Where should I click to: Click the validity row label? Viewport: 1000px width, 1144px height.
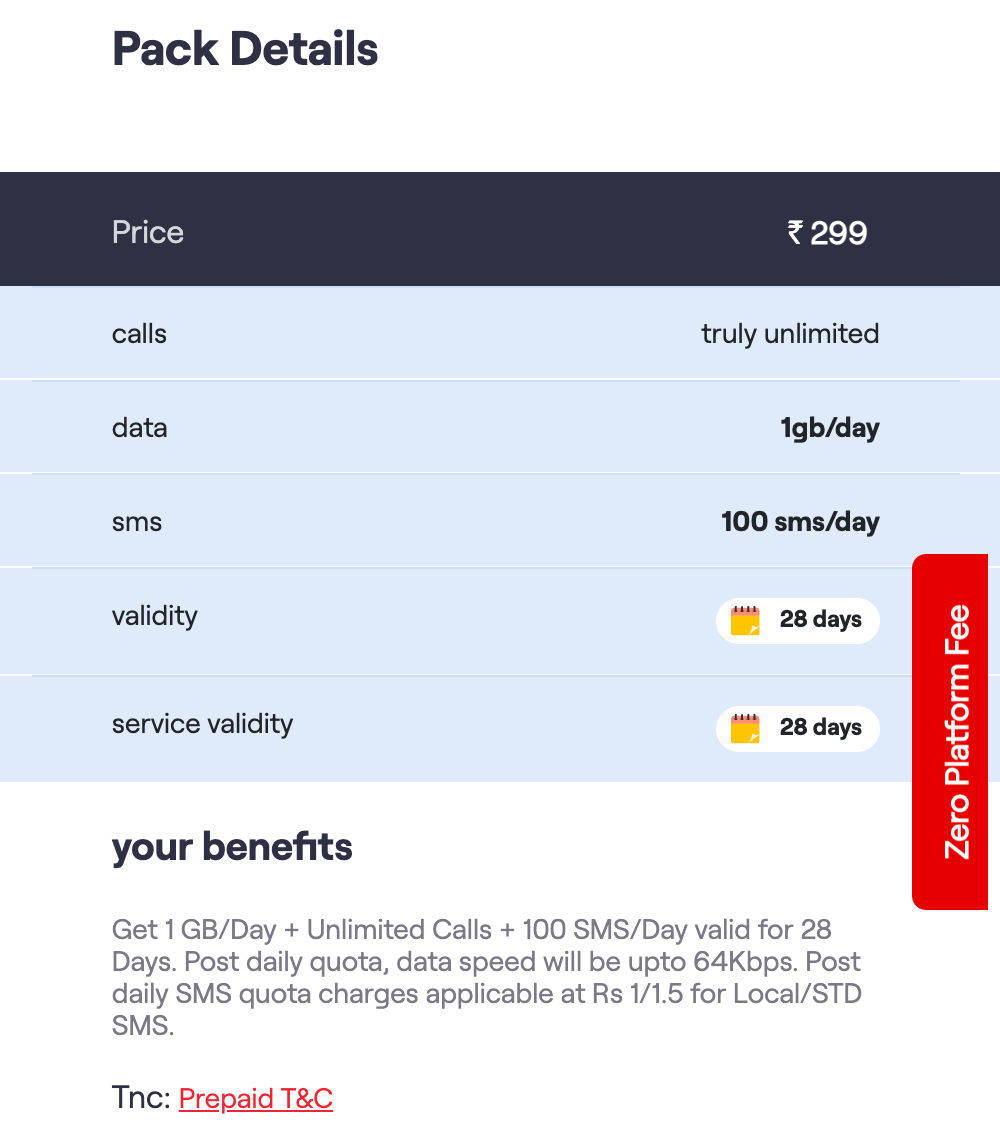click(x=155, y=616)
